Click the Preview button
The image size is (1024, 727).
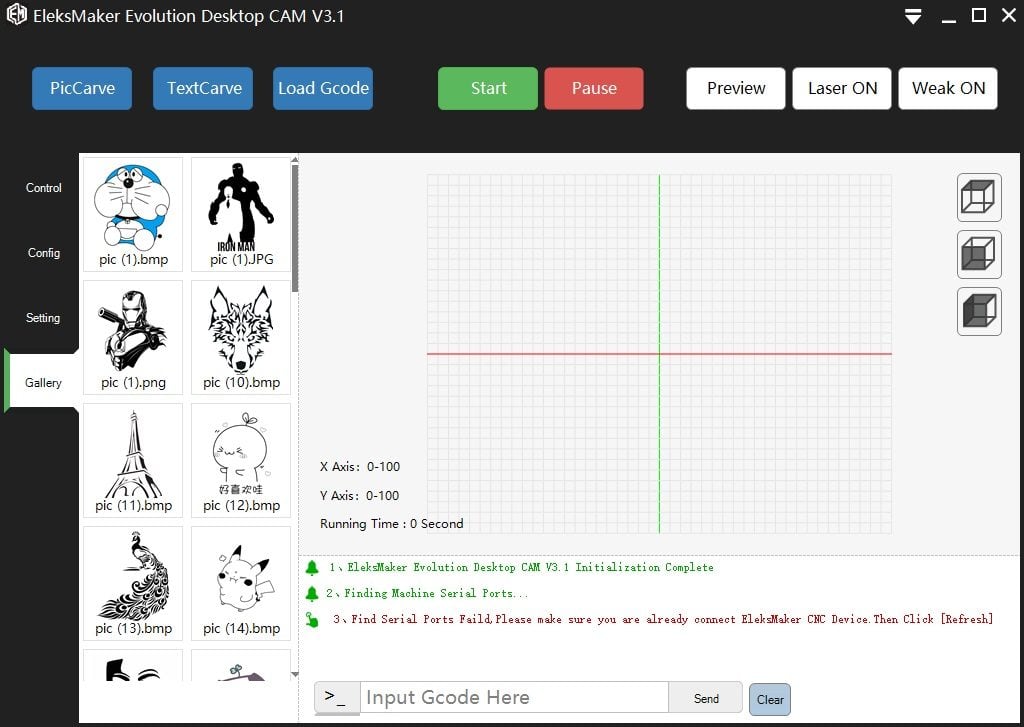tap(736, 88)
